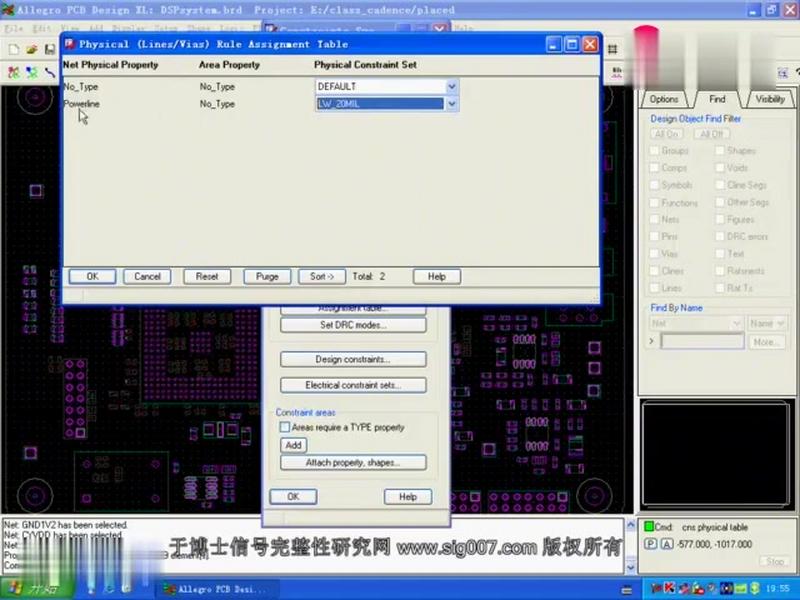Click the Save drawing icon
Screen dimensions: 800x600
click(50, 49)
